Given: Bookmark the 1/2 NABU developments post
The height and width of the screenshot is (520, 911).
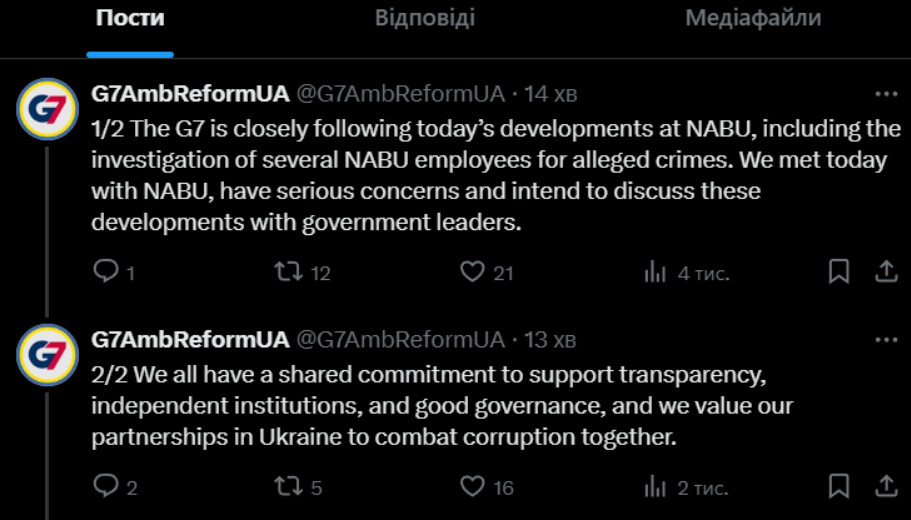Looking at the screenshot, I should pos(838,271).
